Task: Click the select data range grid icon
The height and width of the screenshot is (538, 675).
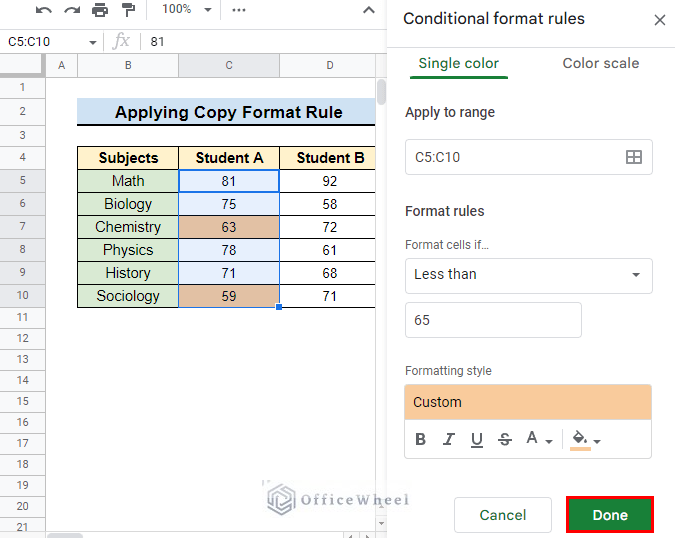Action: click(633, 157)
